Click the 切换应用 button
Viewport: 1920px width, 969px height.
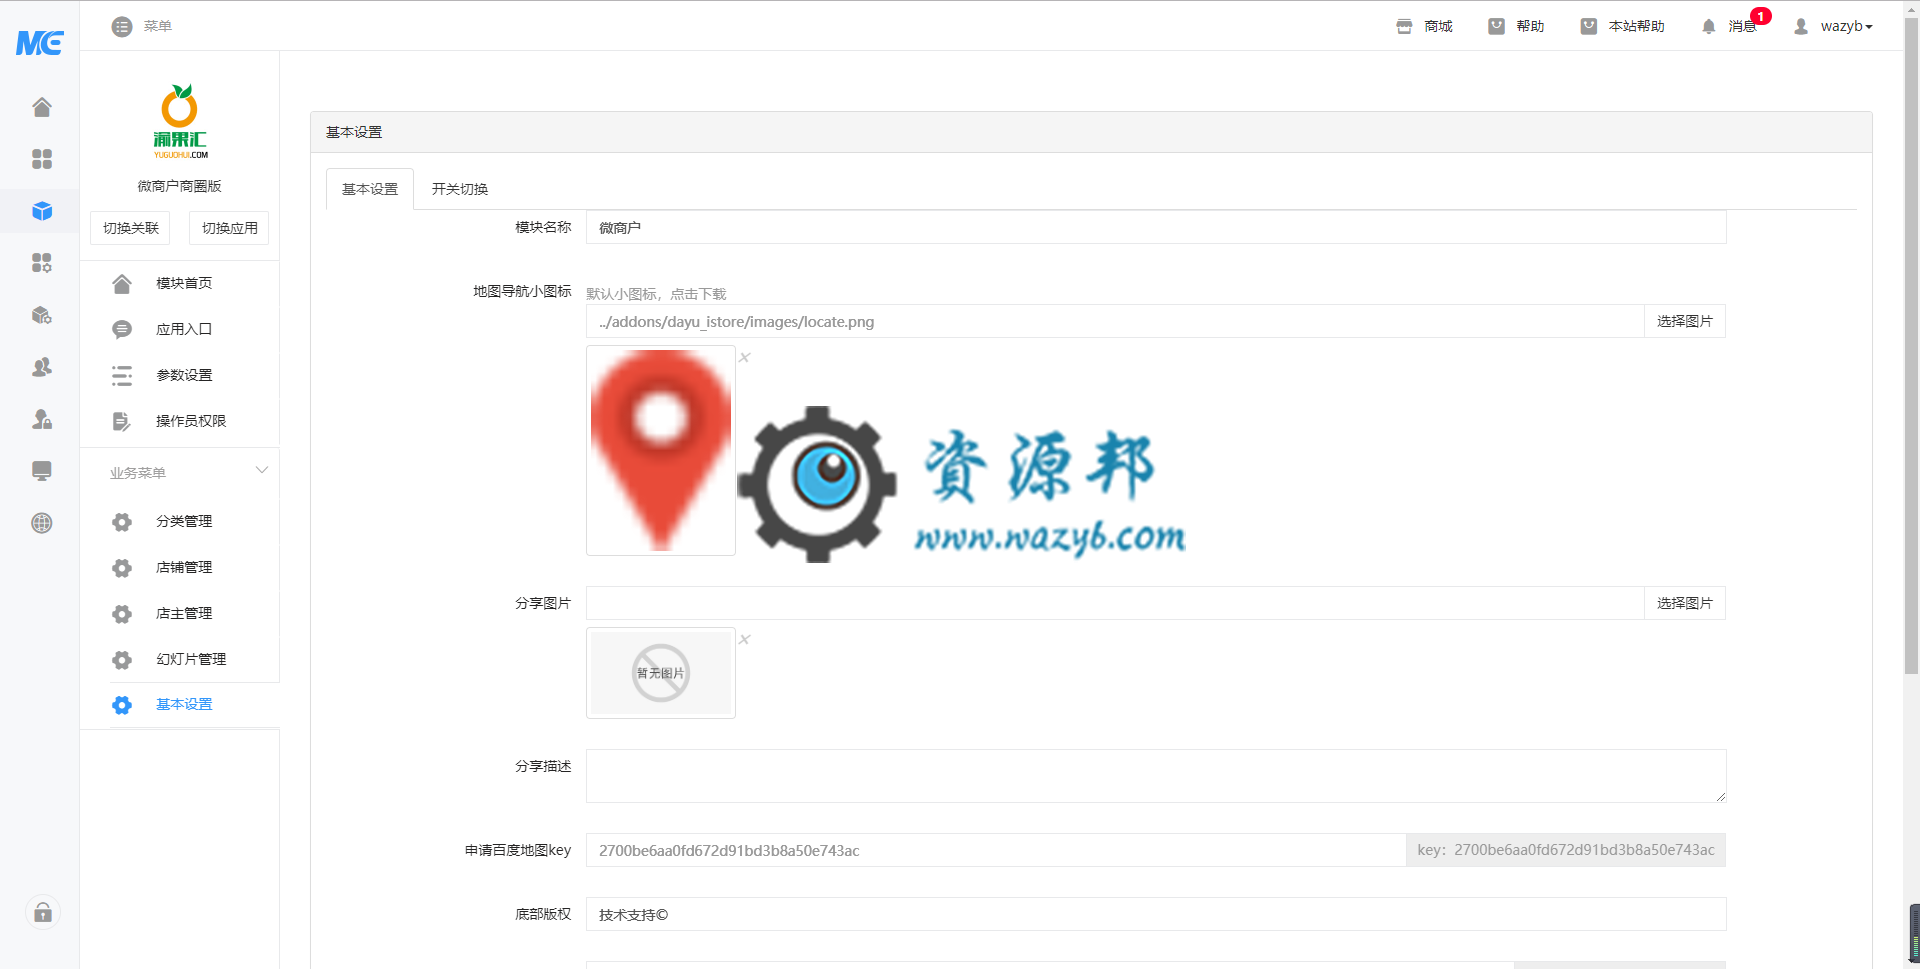click(x=229, y=228)
